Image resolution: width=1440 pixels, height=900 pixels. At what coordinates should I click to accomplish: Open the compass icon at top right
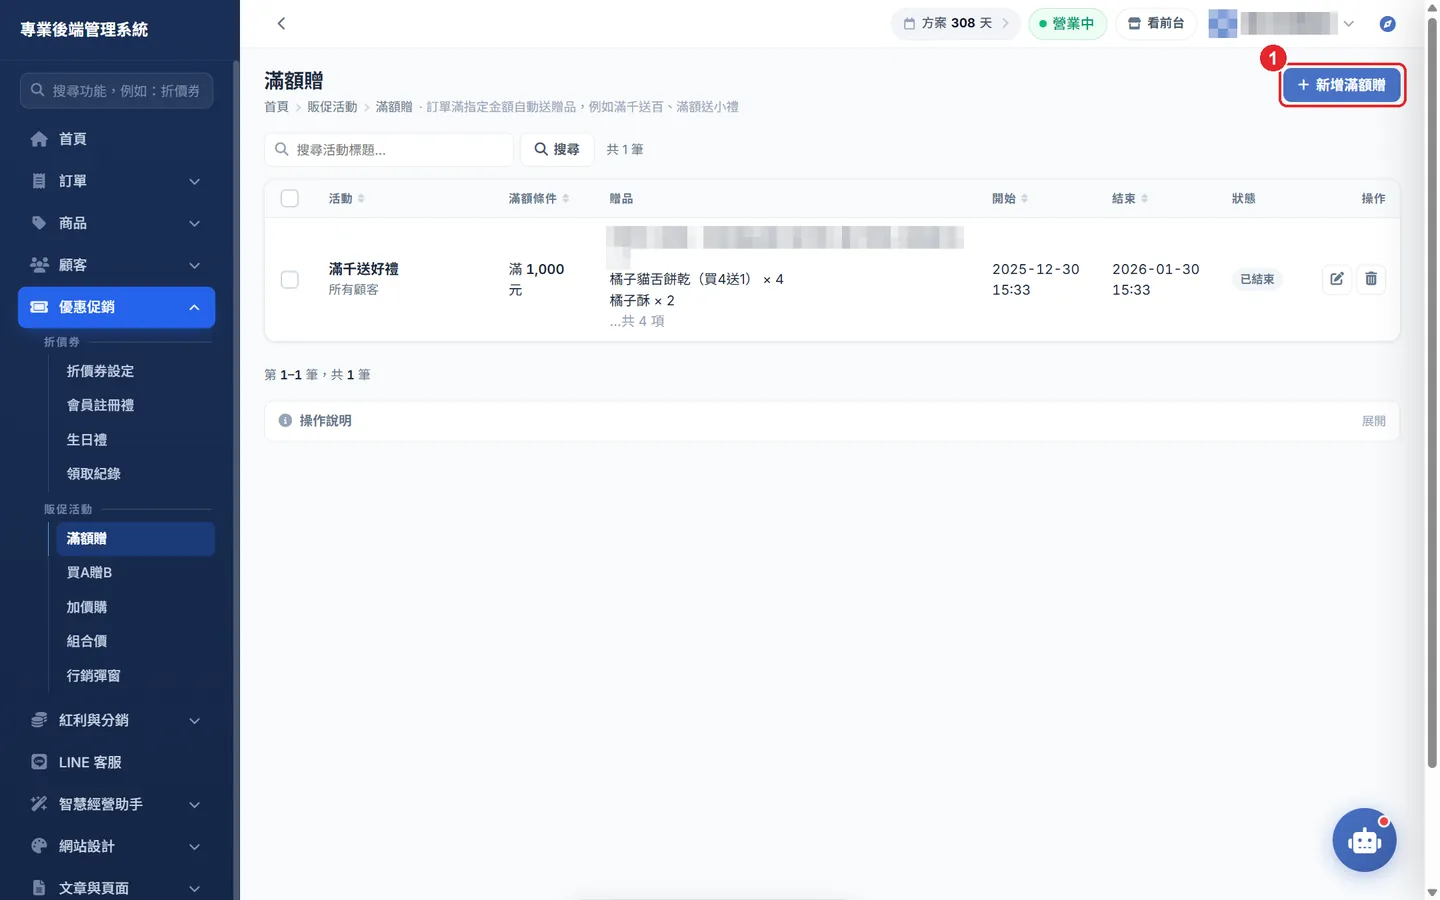pos(1387,23)
